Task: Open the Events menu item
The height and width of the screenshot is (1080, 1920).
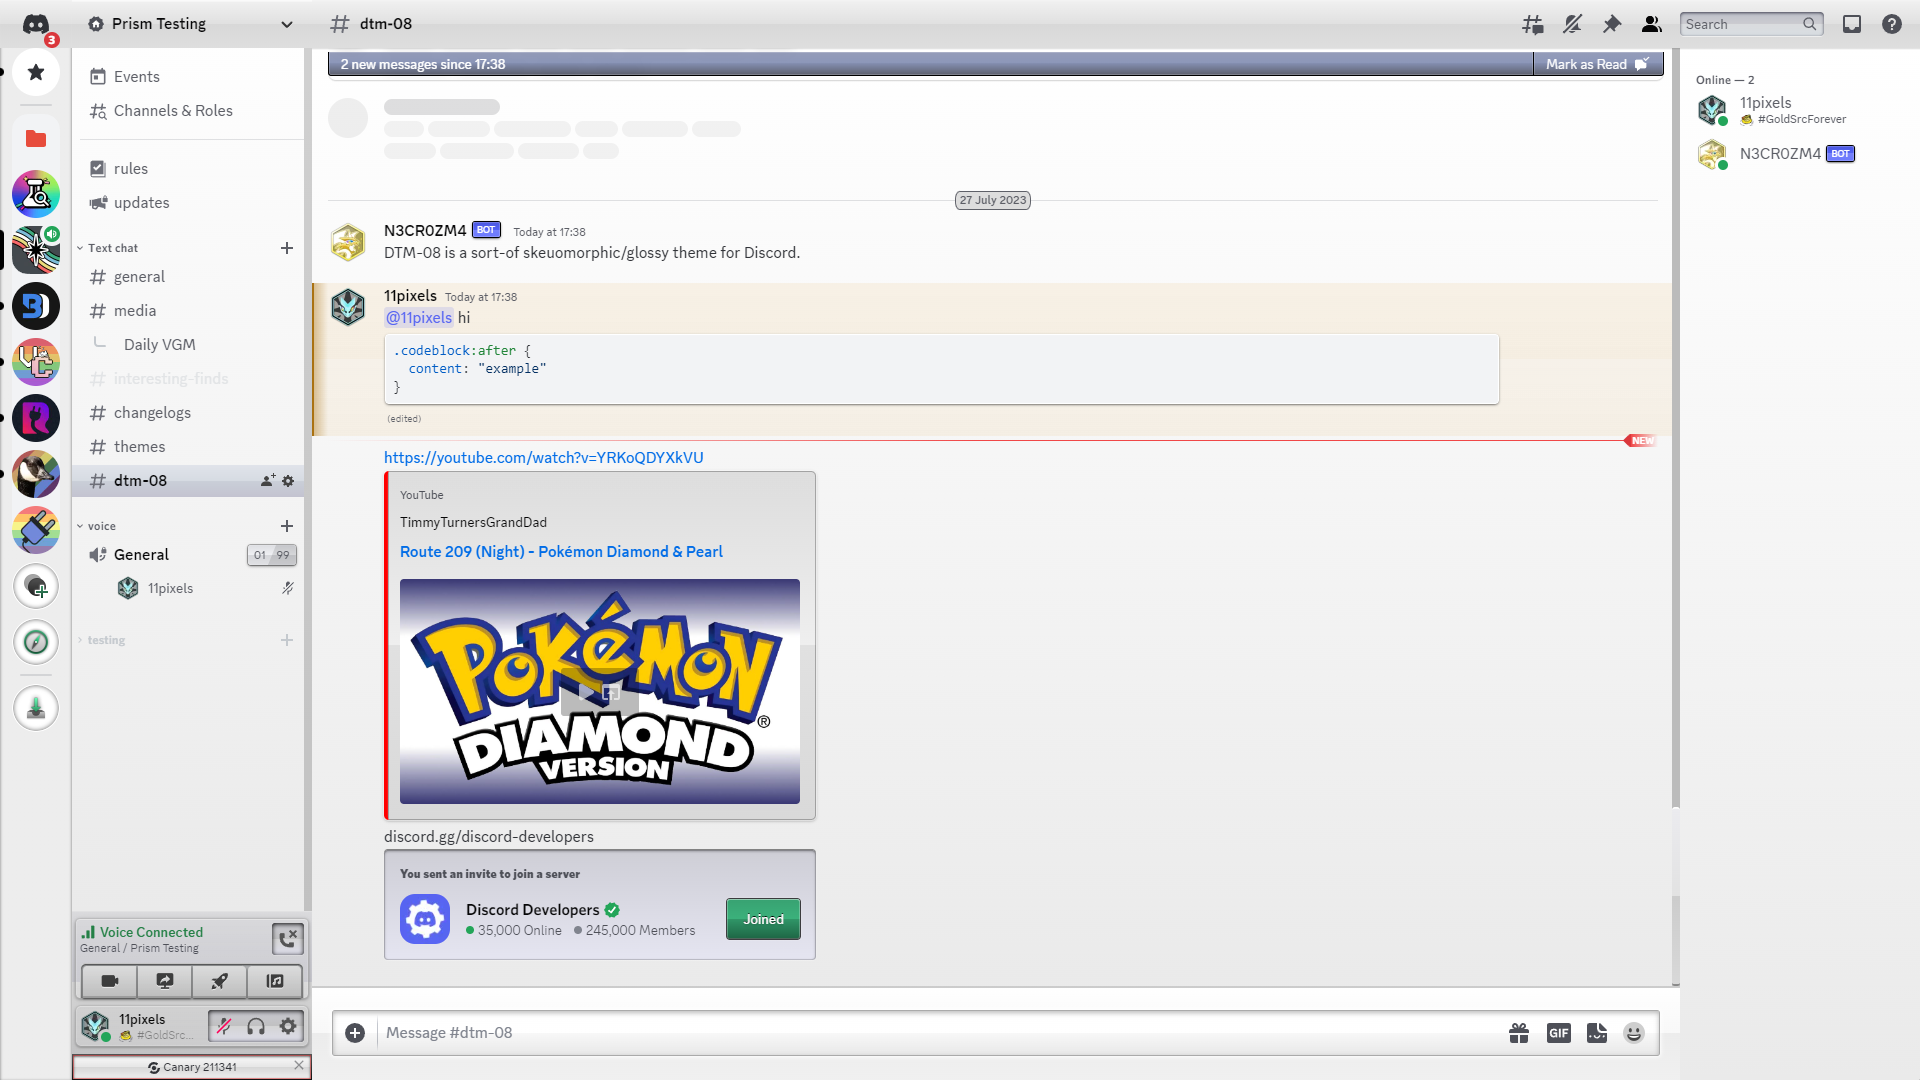Action: click(136, 77)
